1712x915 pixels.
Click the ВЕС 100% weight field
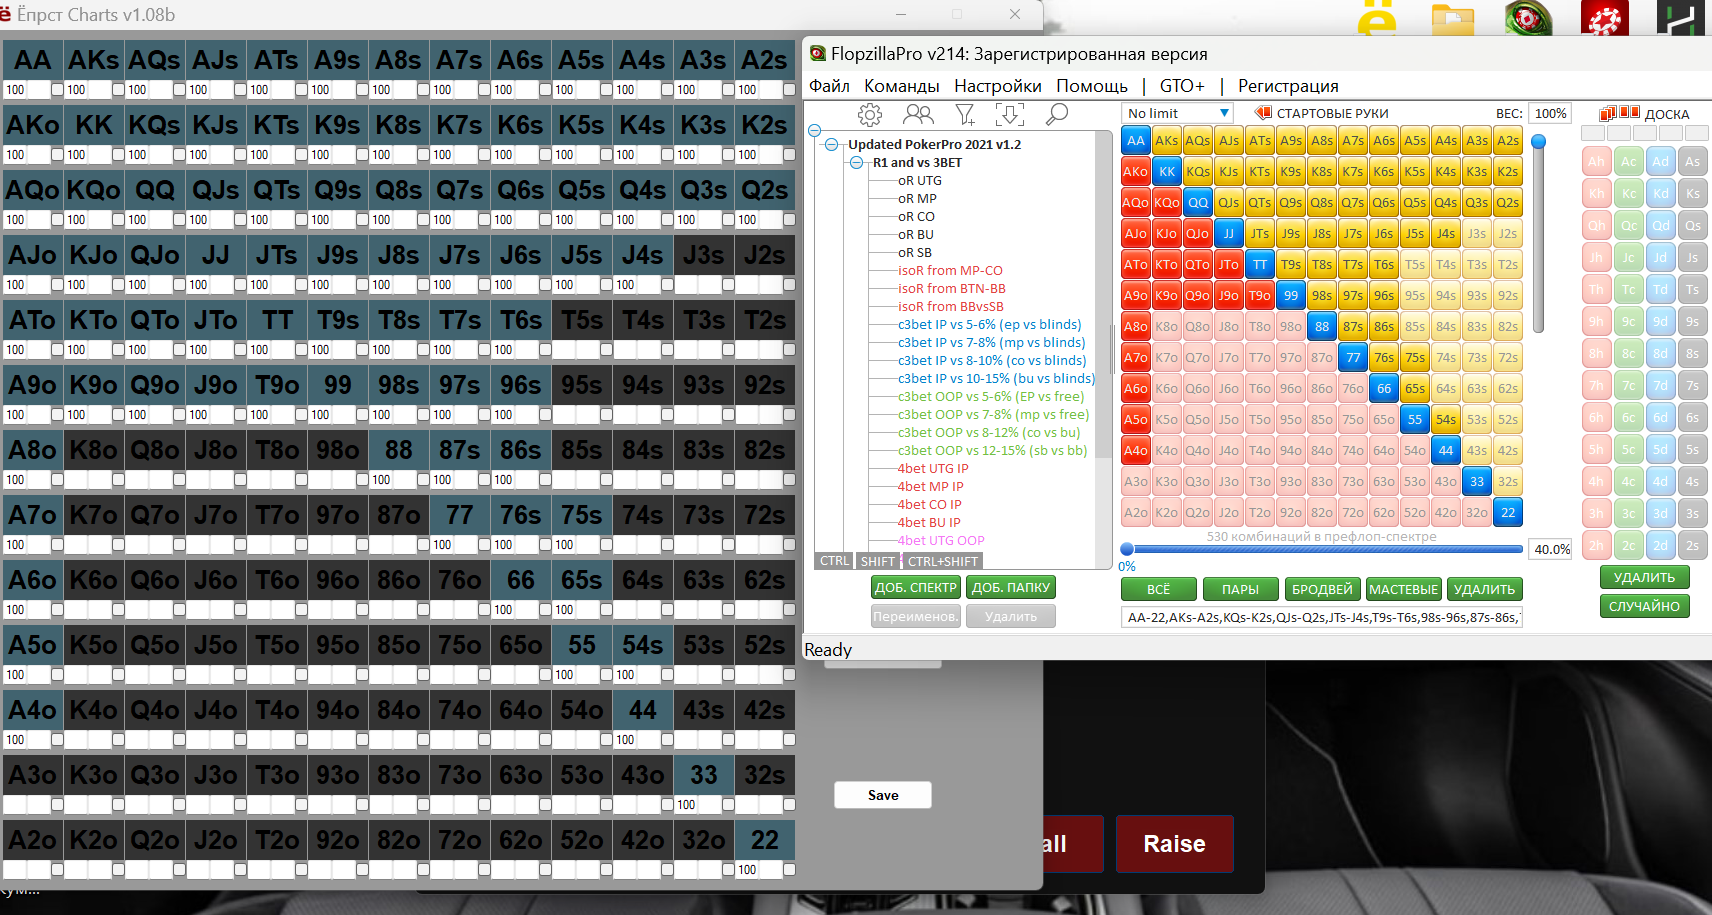[1550, 113]
